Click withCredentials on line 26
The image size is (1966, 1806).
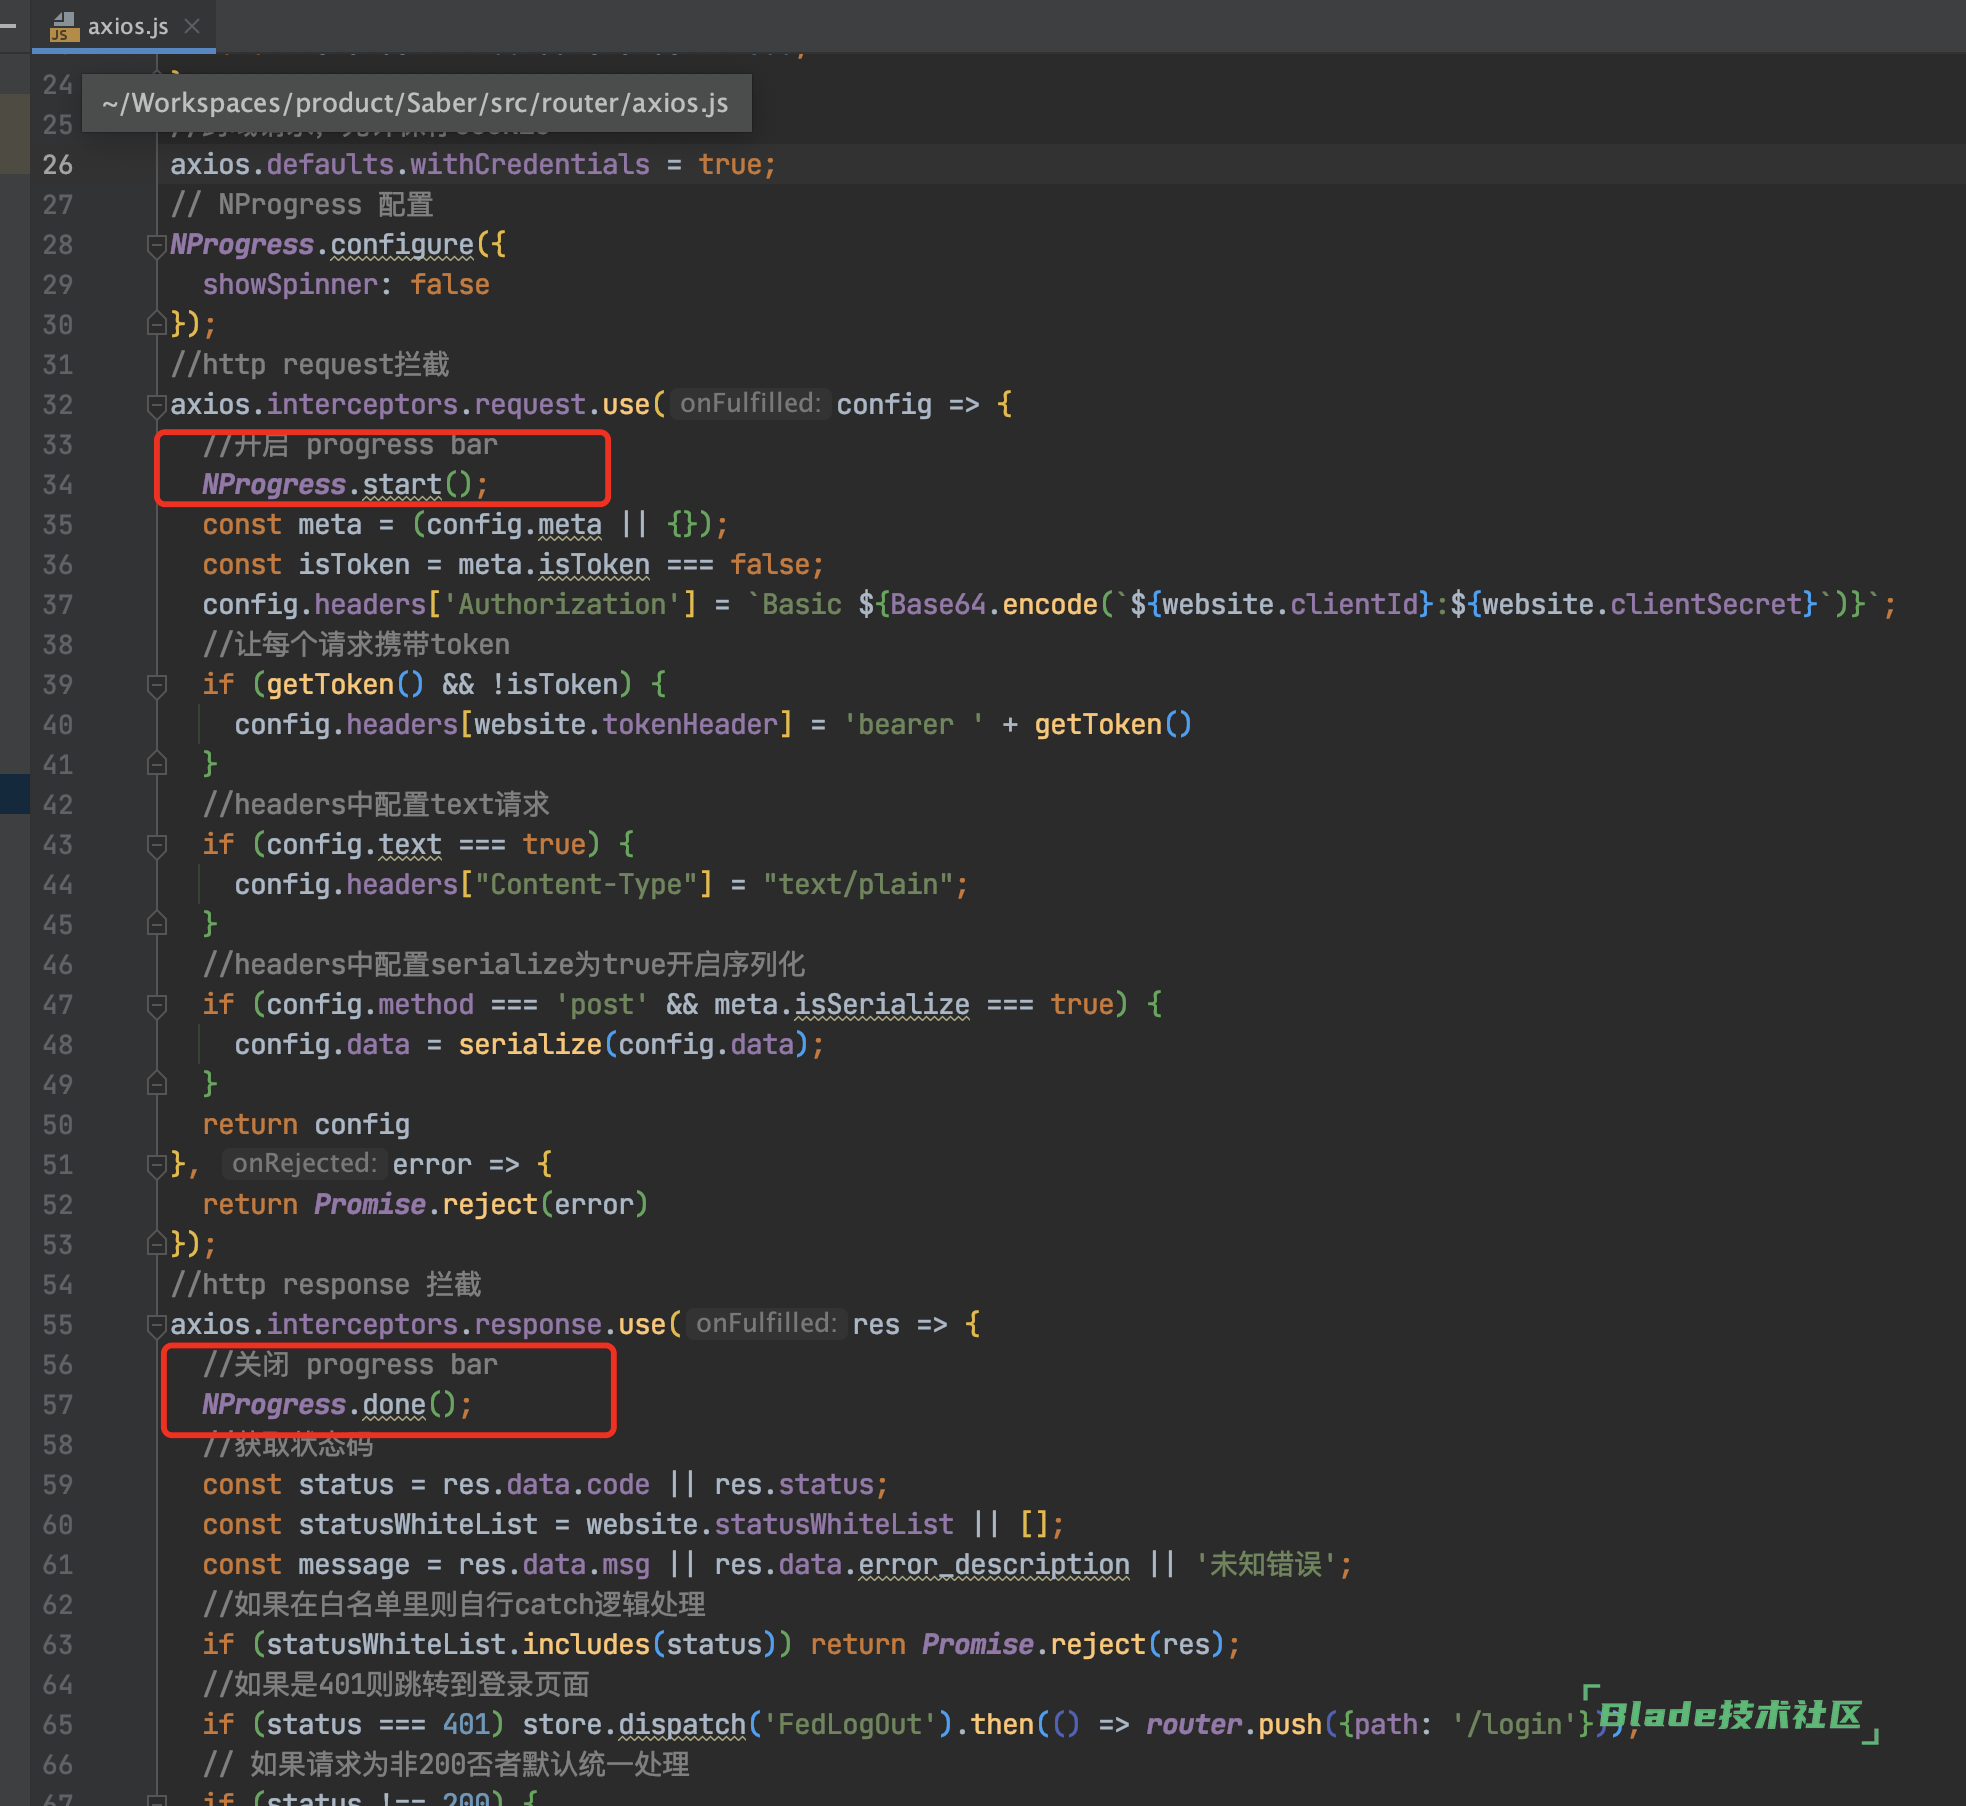pos(530,164)
